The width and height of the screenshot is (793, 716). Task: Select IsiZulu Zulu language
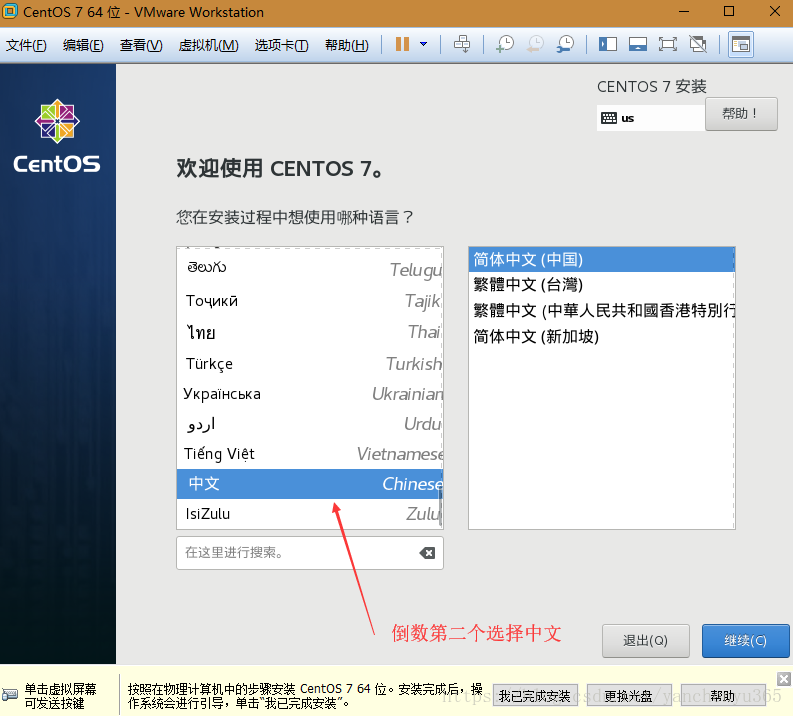point(310,514)
